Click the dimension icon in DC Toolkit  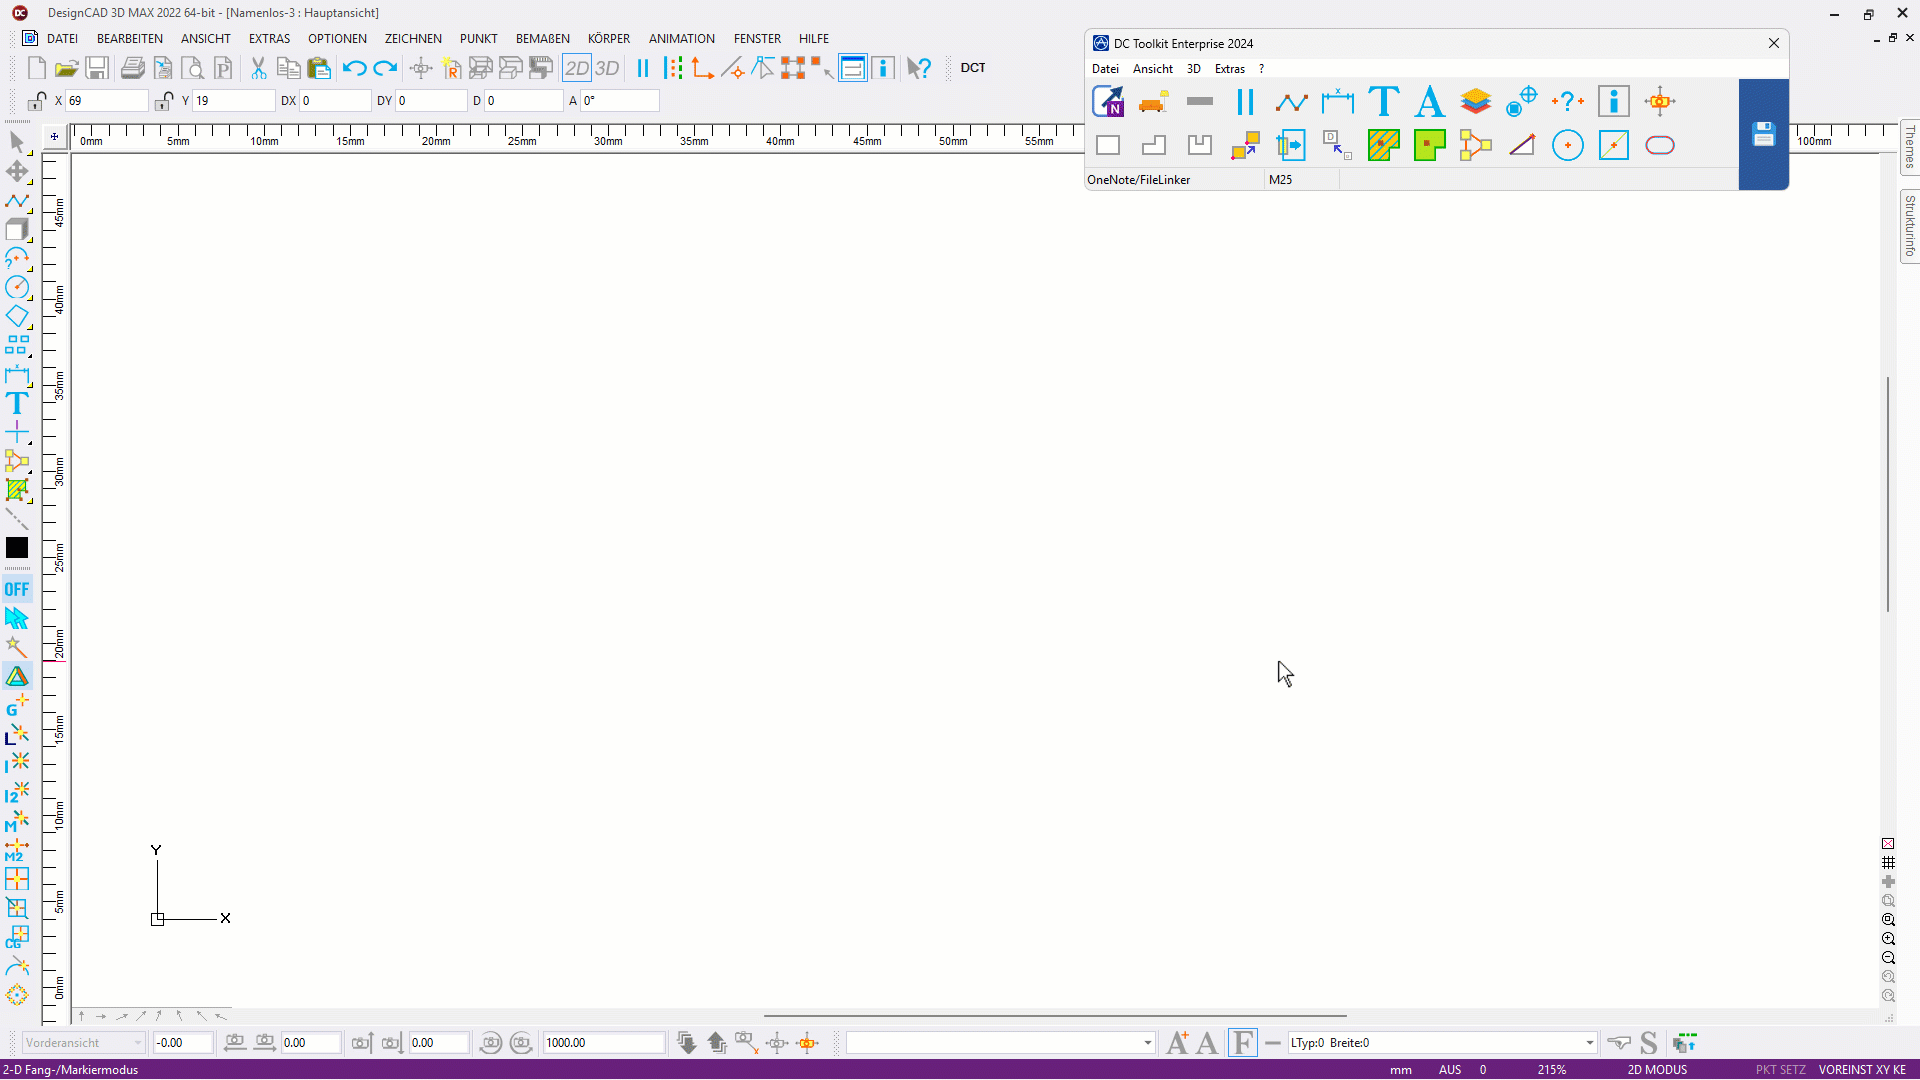click(x=1338, y=101)
